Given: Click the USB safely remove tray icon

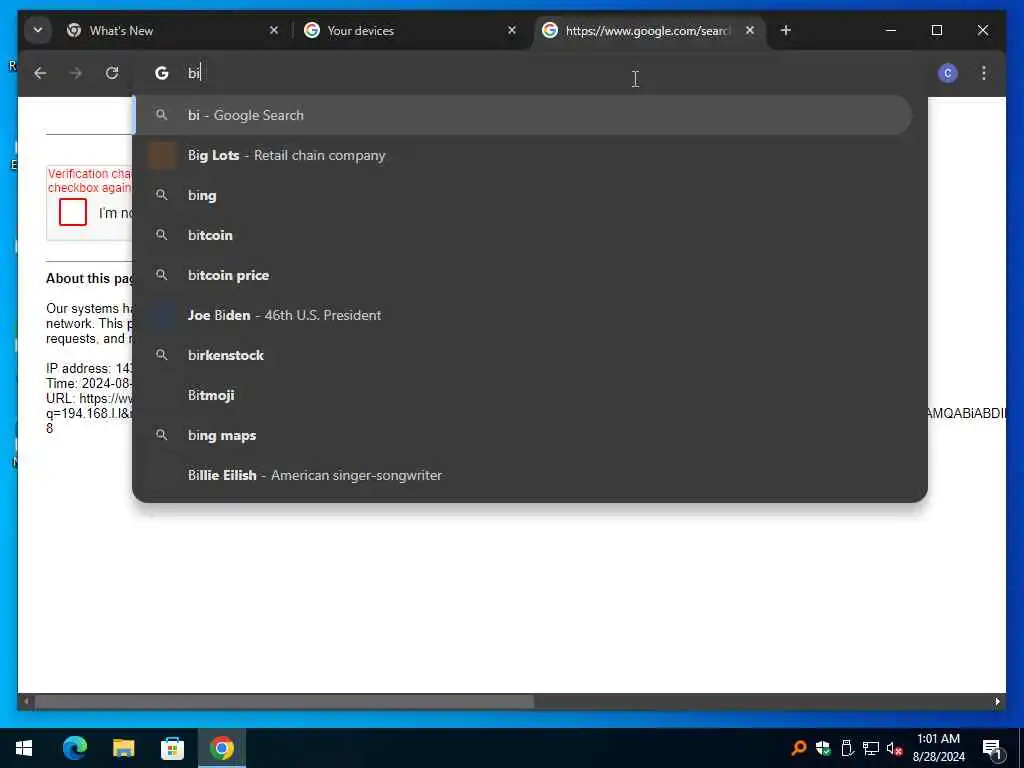Looking at the screenshot, I should pyautogui.click(x=847, y=748).
